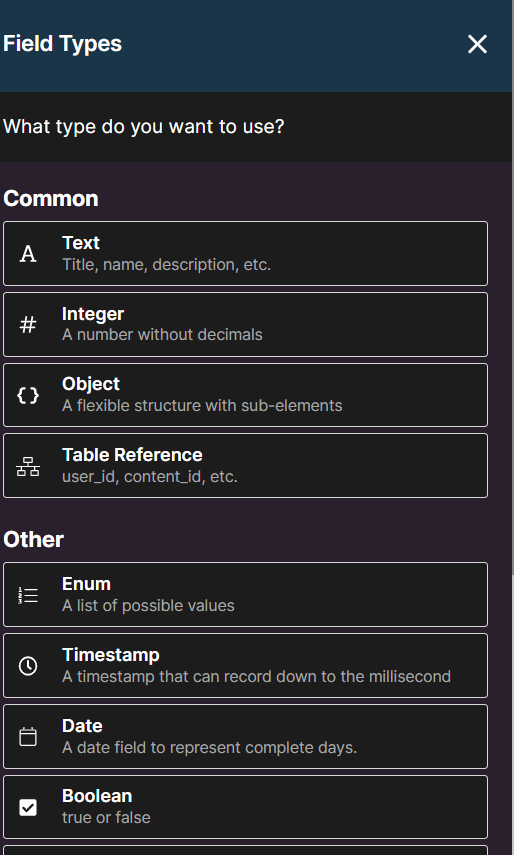Click the Object curly braces icon
The height and width of the screenshot is (855, 514).
coord(28,395)
